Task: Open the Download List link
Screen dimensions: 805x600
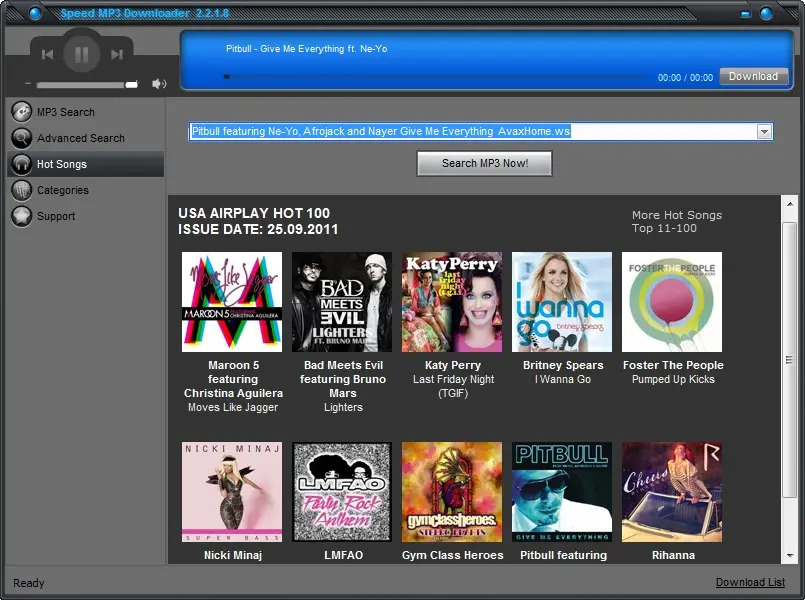Action: 750,583
